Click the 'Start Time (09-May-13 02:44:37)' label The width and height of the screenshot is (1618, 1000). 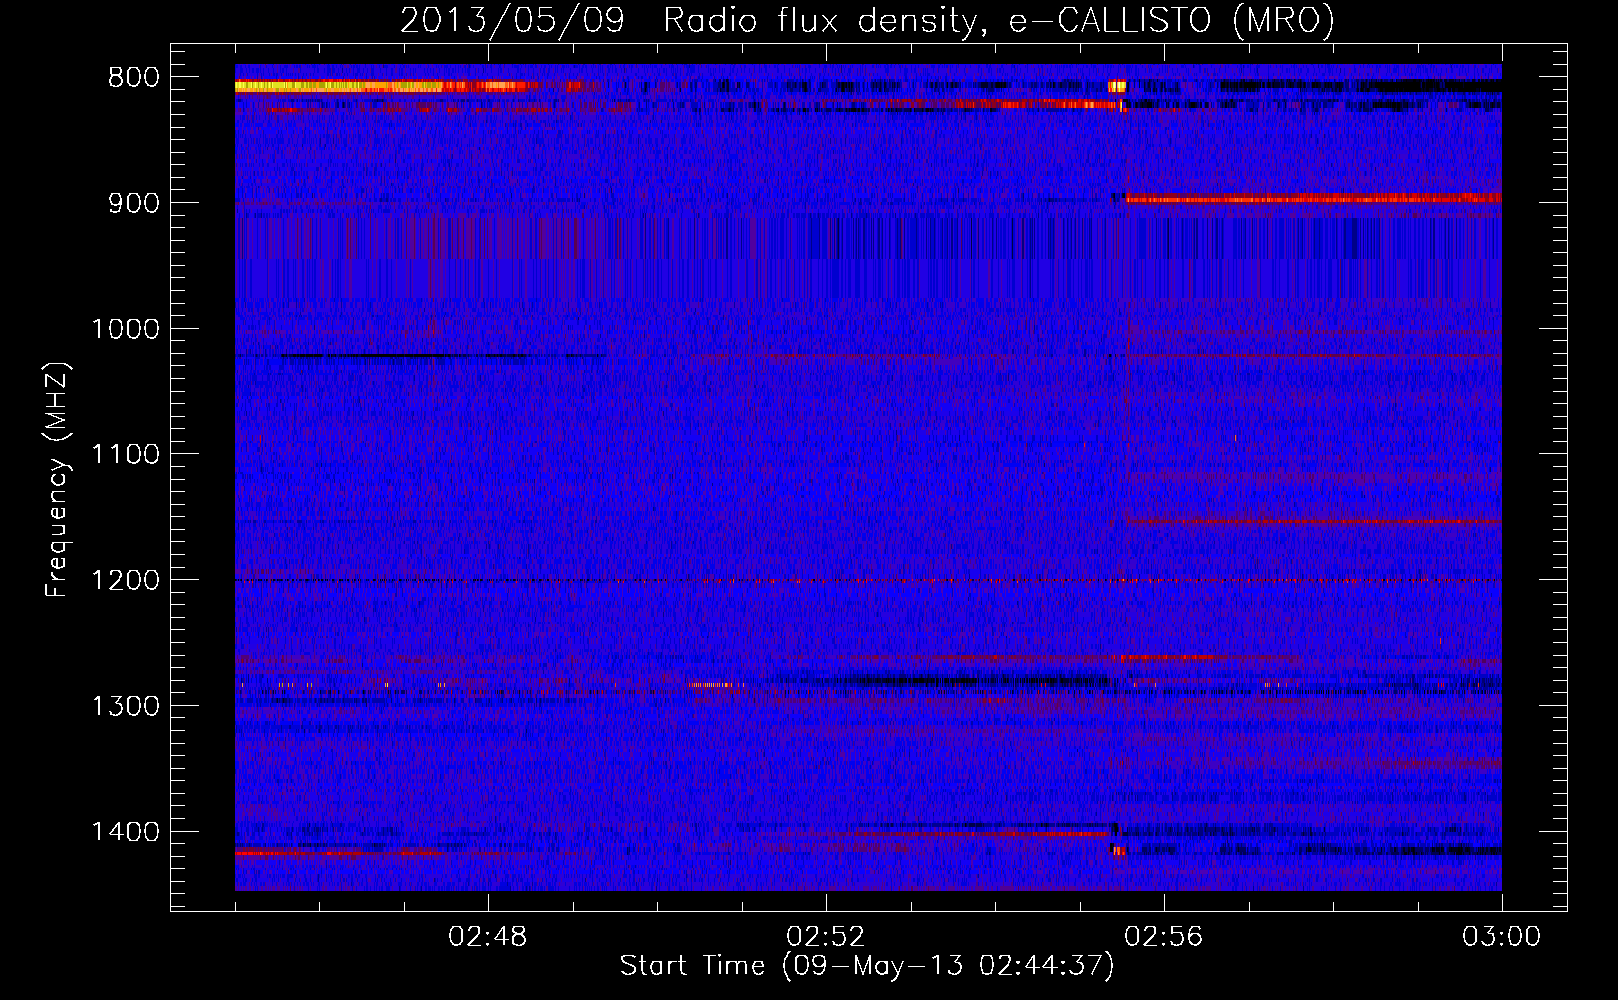(x=867, y=966)
